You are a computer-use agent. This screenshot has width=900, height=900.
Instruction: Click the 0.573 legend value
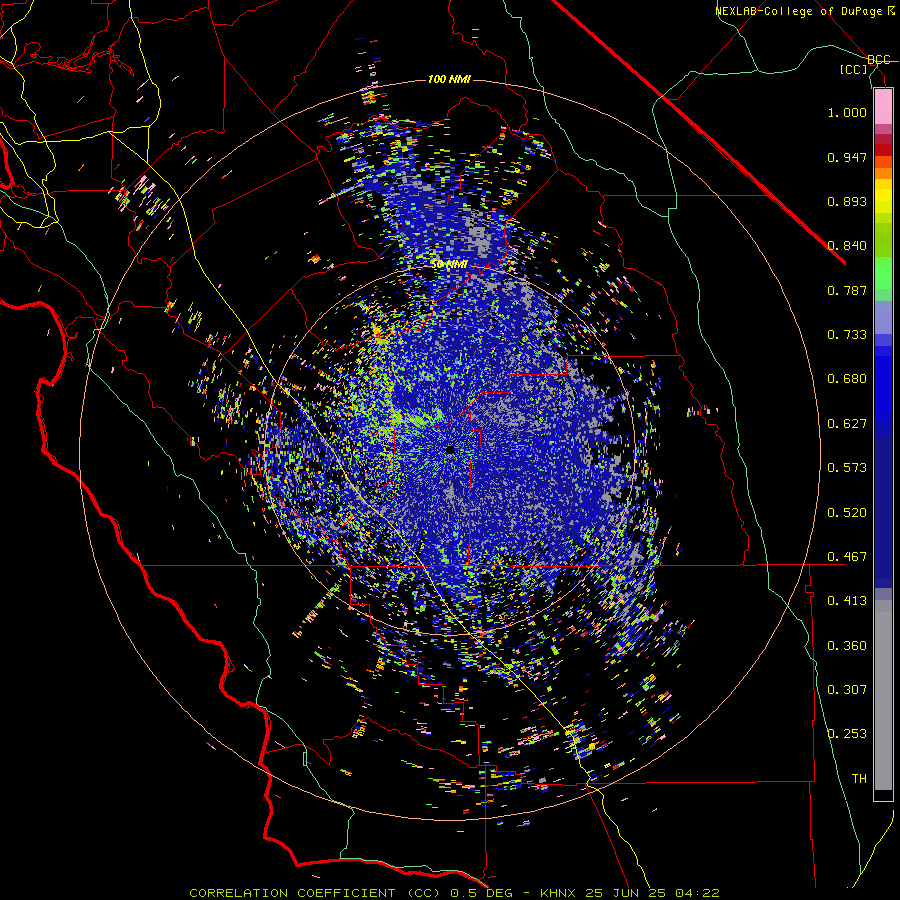847,468
